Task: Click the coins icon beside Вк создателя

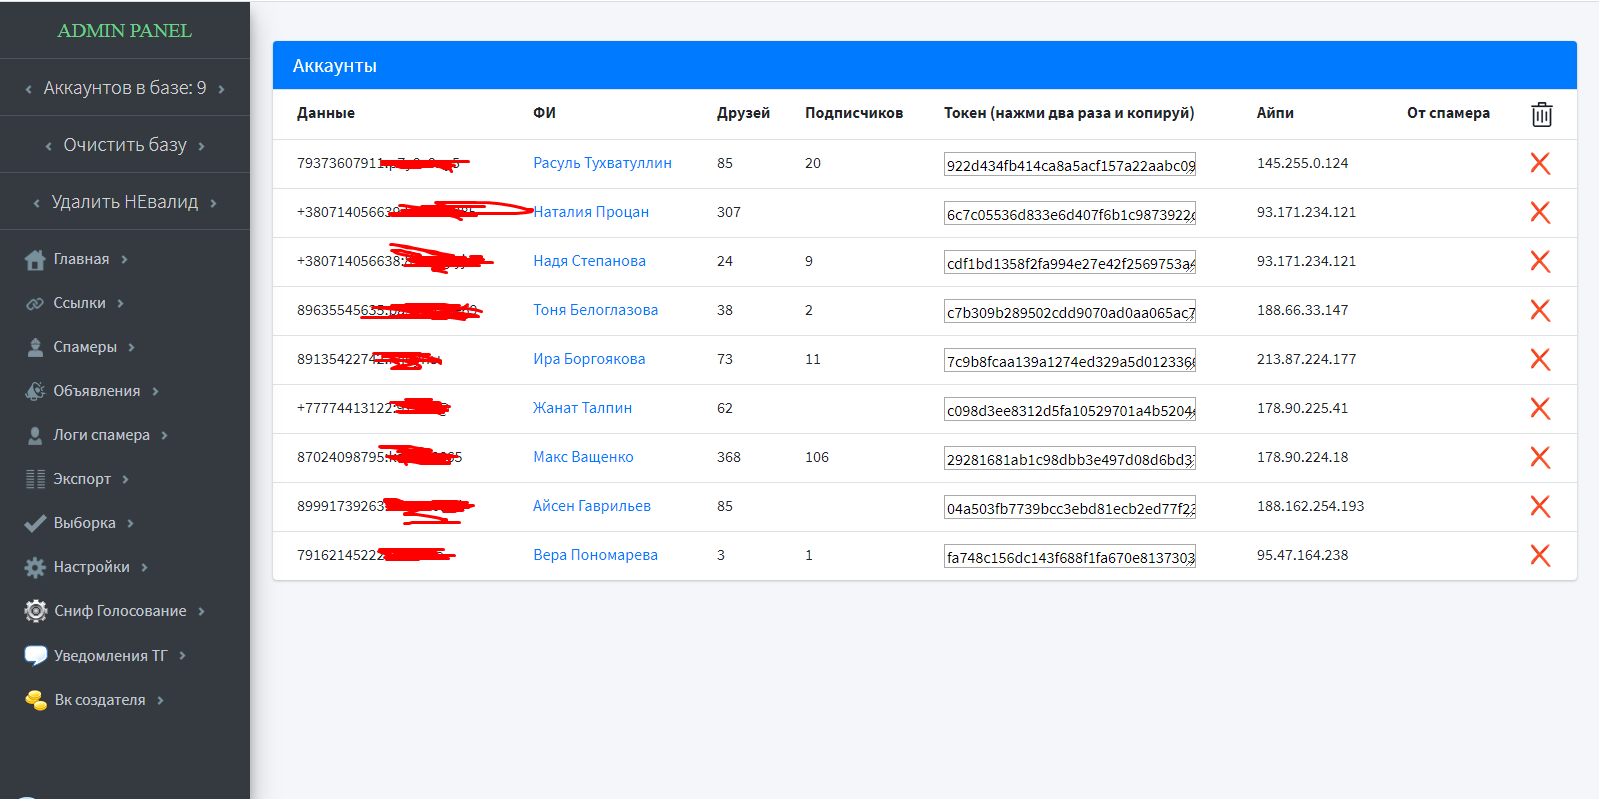Action: pos(35,700)
